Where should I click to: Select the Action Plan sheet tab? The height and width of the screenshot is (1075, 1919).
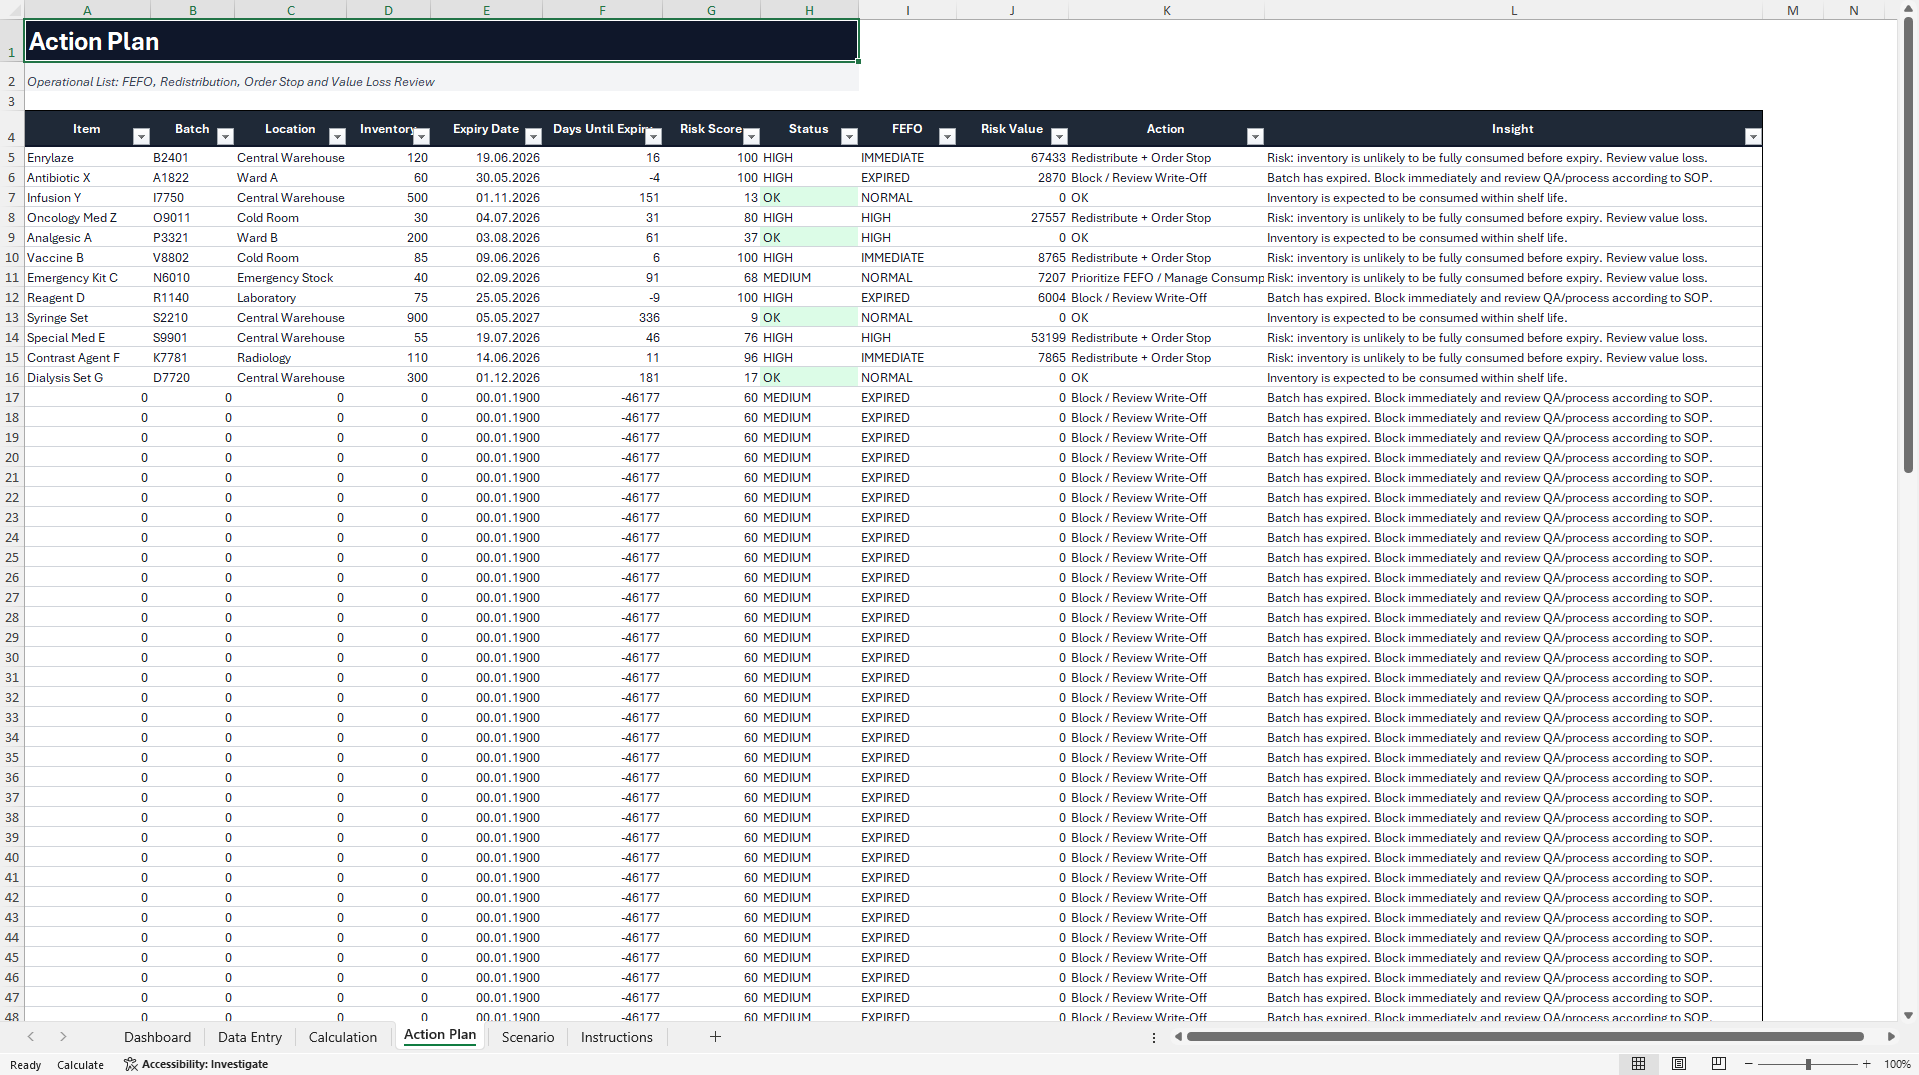440,1036
